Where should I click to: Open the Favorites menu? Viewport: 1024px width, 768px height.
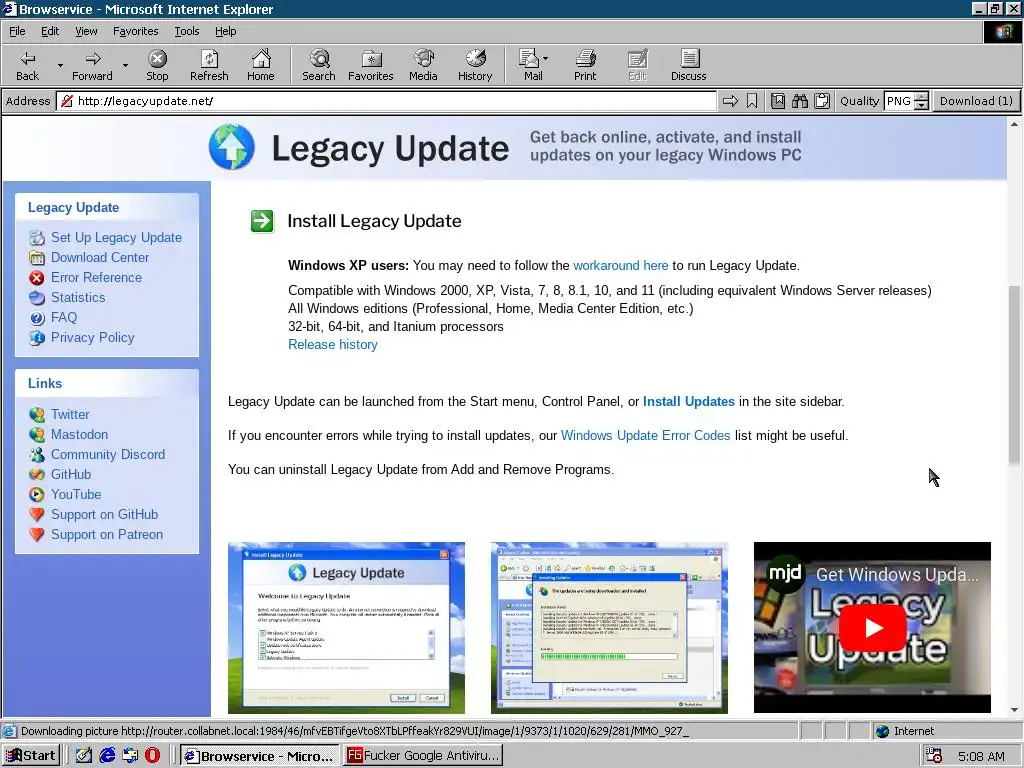pyautogui.click(x=135, y=31)
